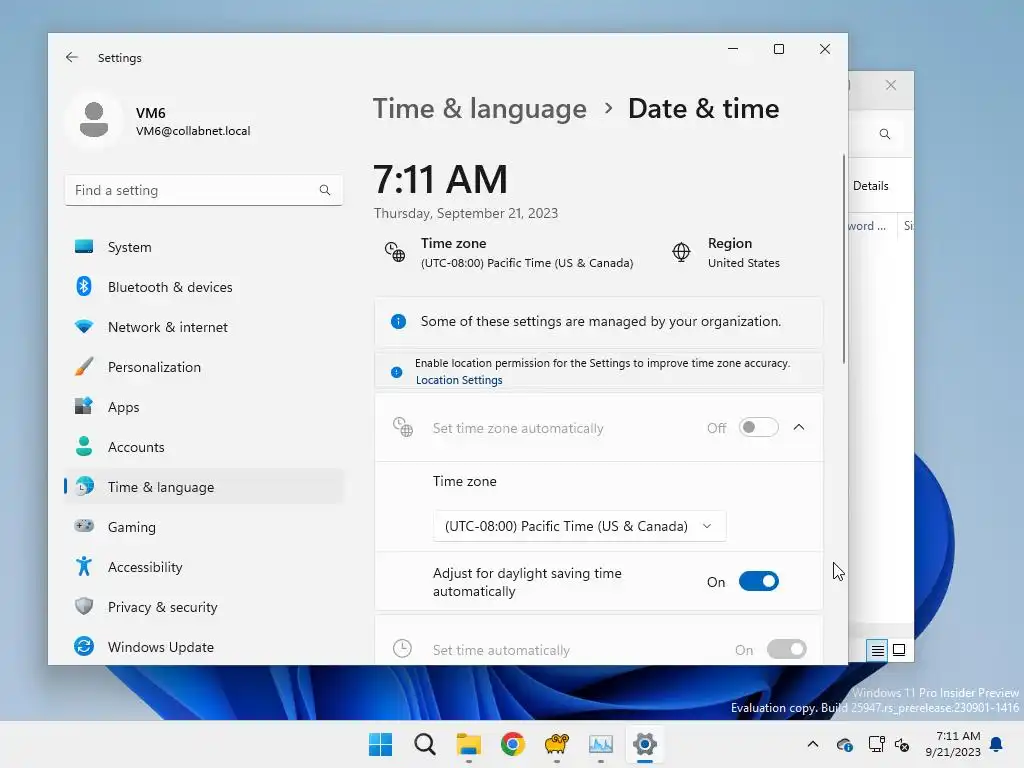The image size is (1024, 768).
Task: Collapse the Set time zone automatically section
Action: click(799, 427)
